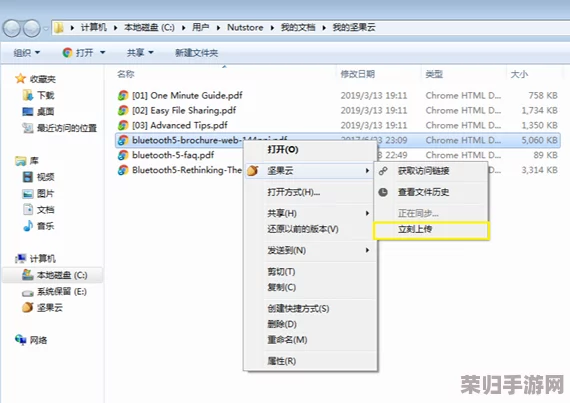
Task: Choose 删除(D) in context menu
Action: (310, 324)
